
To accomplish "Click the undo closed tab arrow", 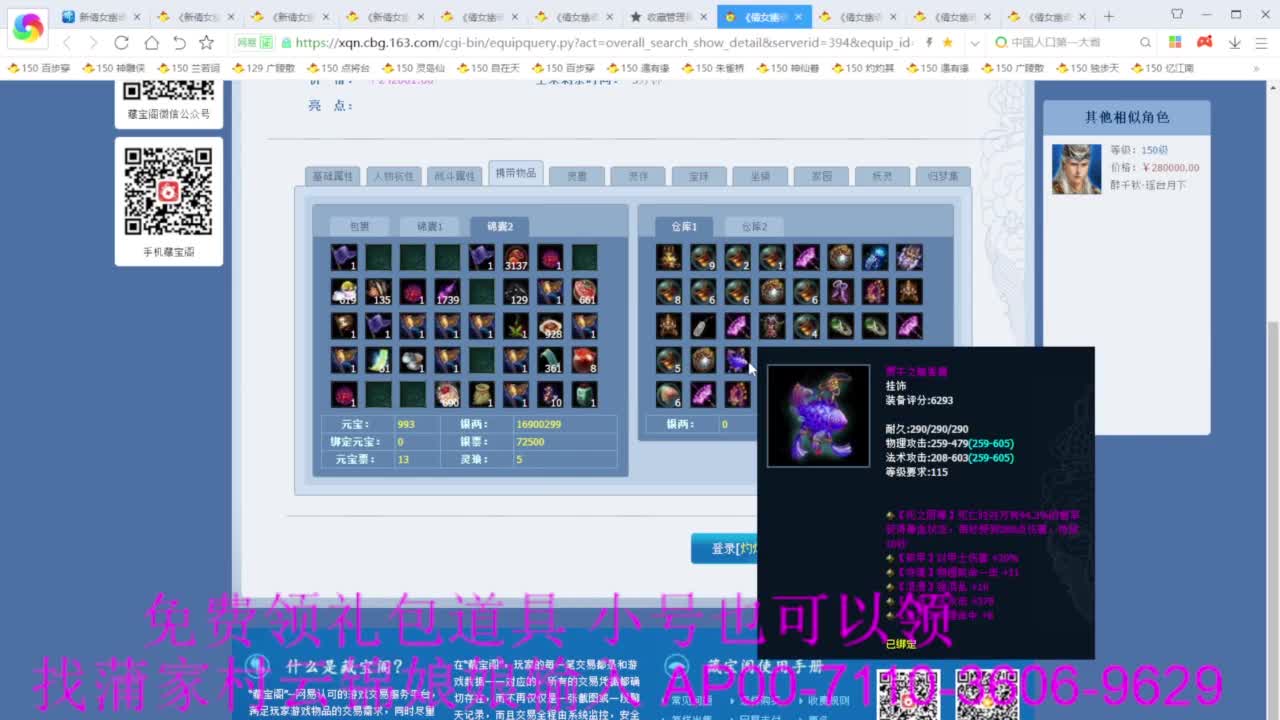I will (179, 42).
